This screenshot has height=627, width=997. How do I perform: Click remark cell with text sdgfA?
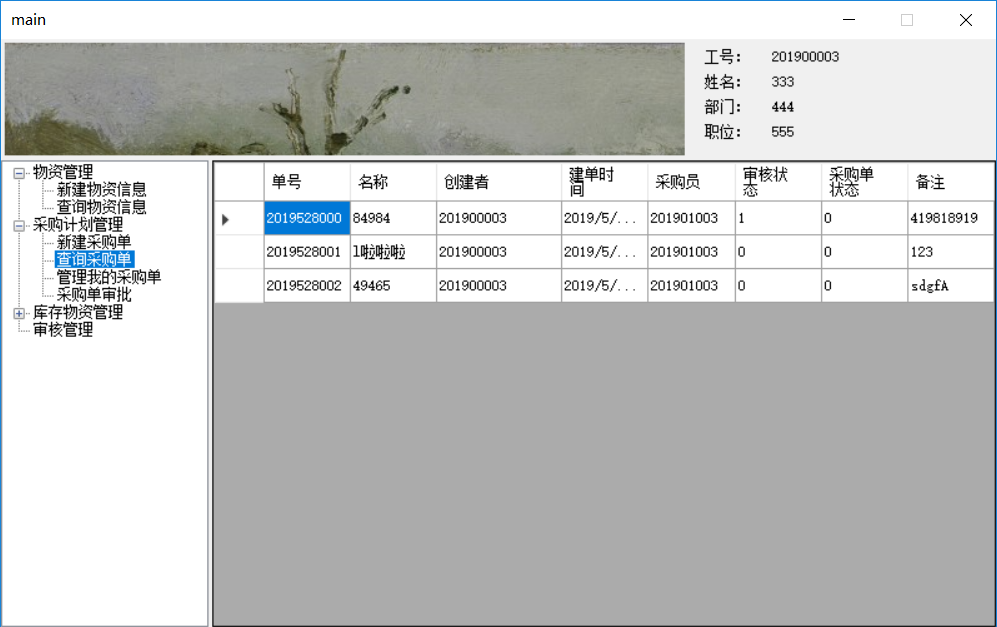coord(950,286)
